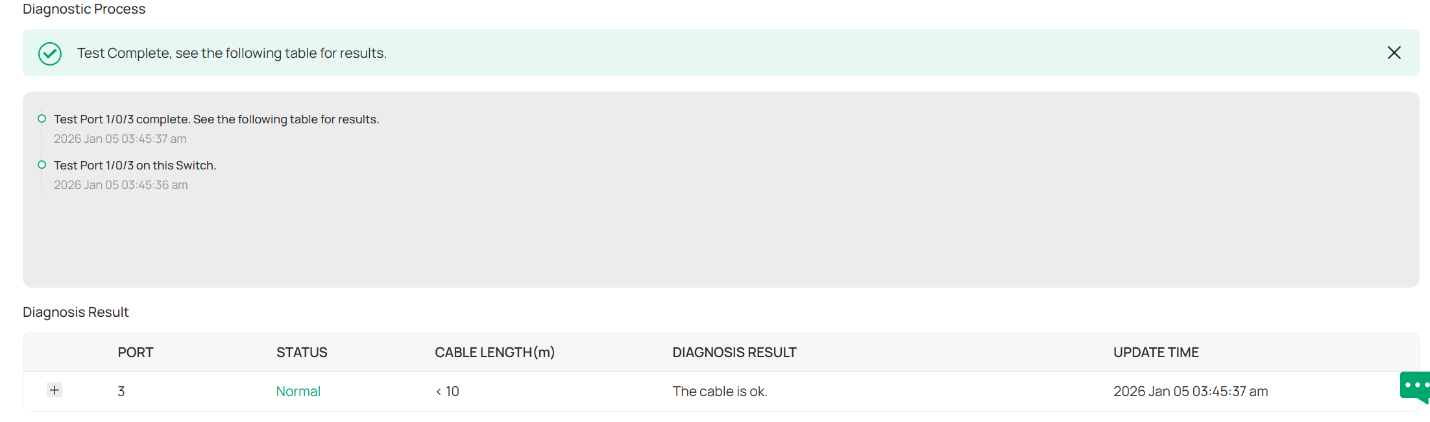The height and width of the screenshot is (422, 1430).
Task: Select 'The cable is ok.' result cell
Action: pyautogui.click(x=719, y=392)
